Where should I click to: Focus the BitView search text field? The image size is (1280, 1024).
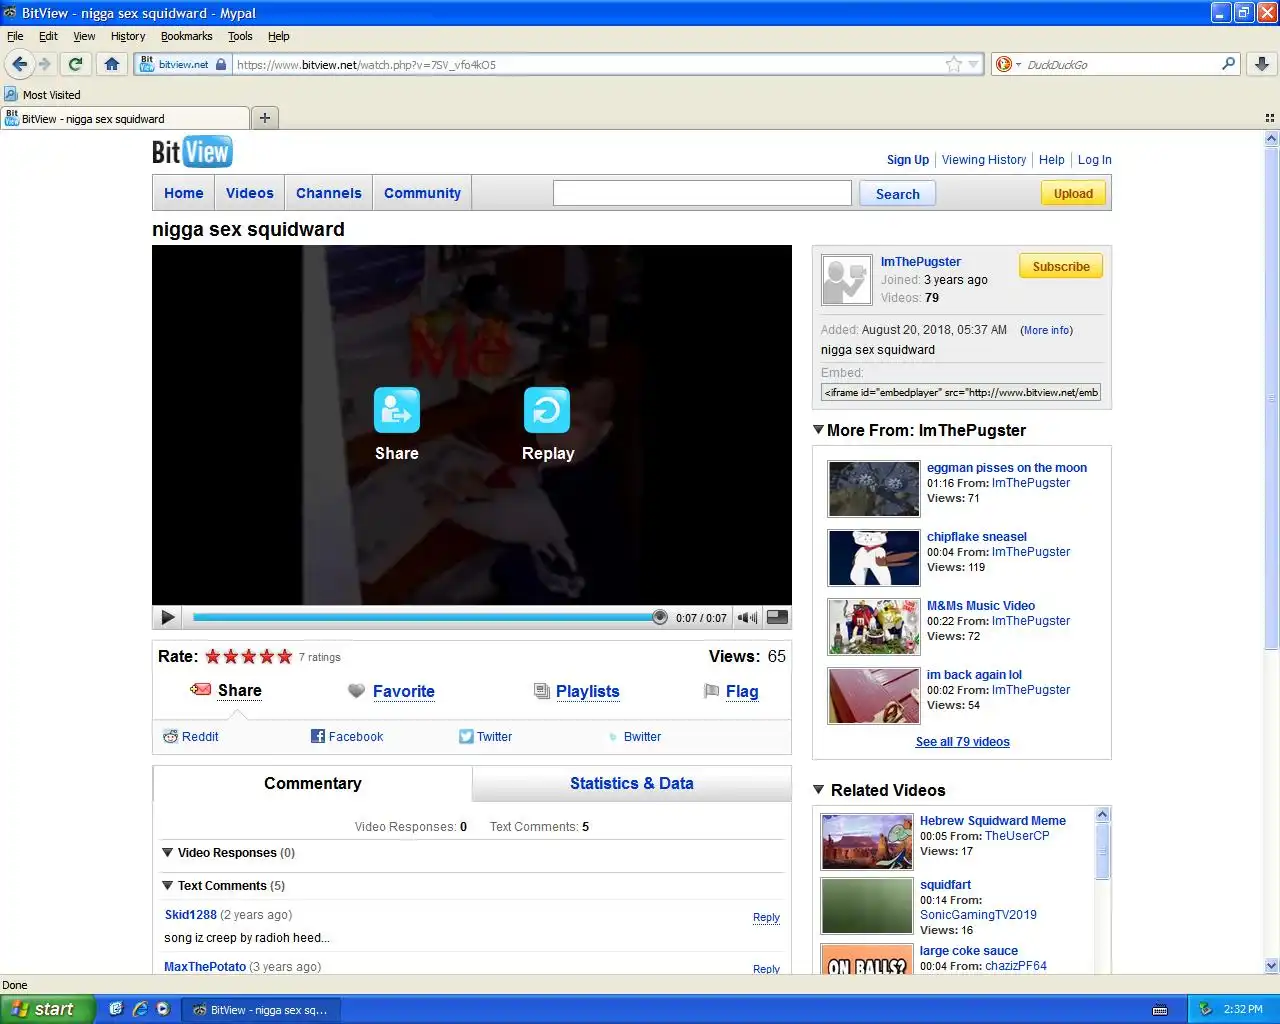tap(702, 193)
